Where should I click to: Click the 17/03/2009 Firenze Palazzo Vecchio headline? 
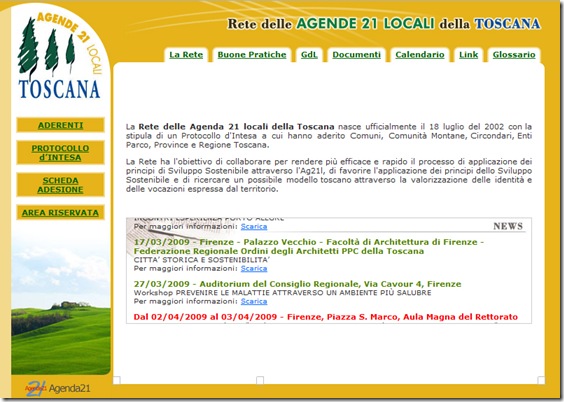[x=309, y=247]
